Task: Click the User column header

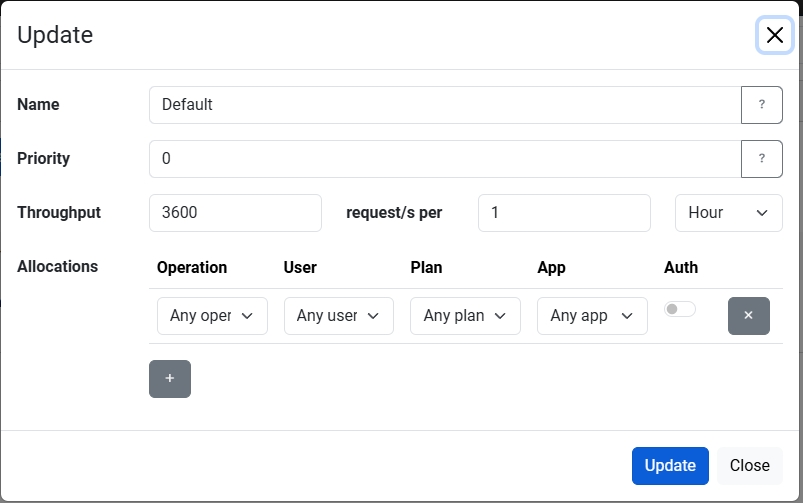Action: [x=300, y=267]
